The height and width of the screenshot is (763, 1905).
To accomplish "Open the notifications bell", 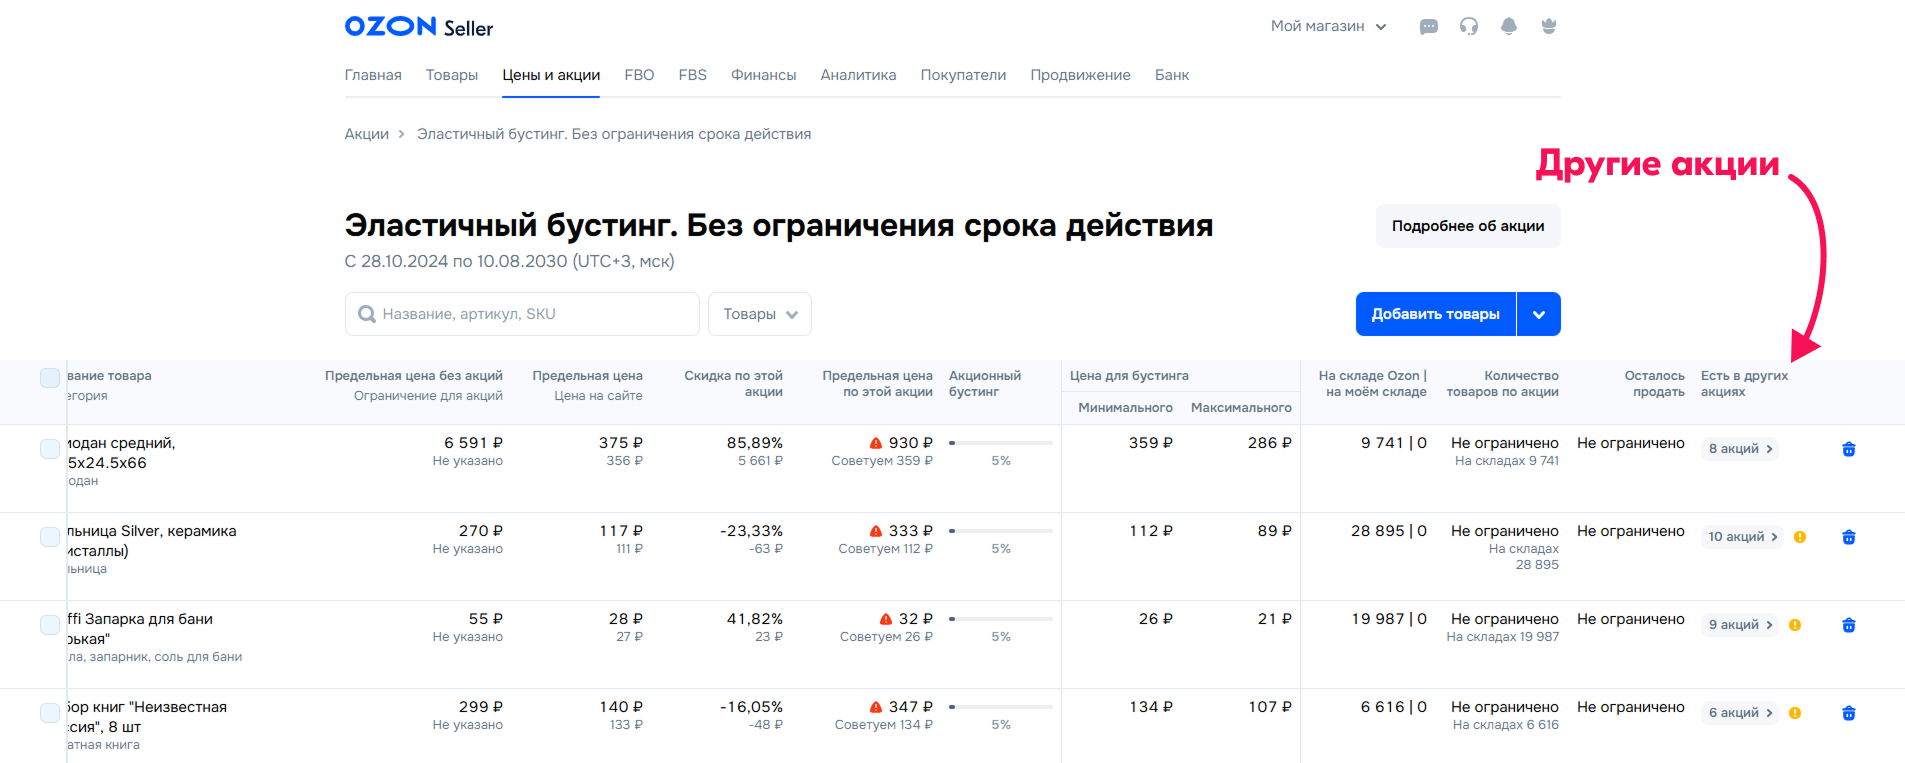I will 1508,27.
